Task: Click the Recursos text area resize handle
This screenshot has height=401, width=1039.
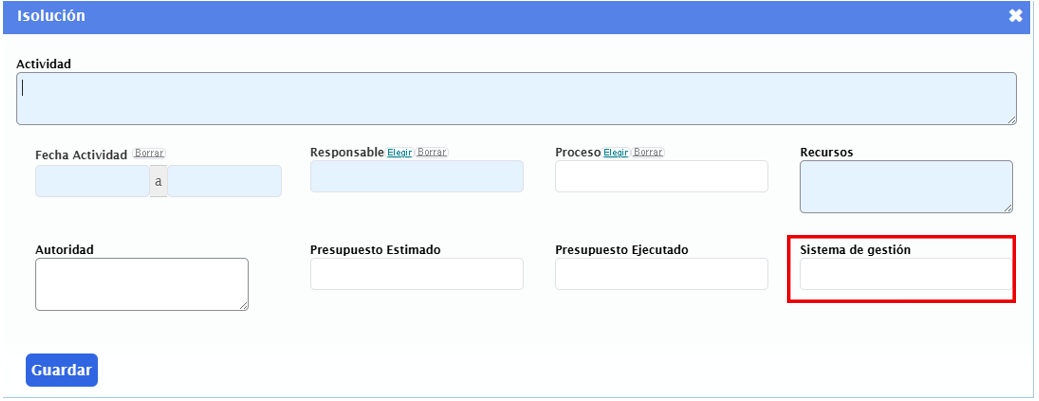Action: [x=1008, y=208]
